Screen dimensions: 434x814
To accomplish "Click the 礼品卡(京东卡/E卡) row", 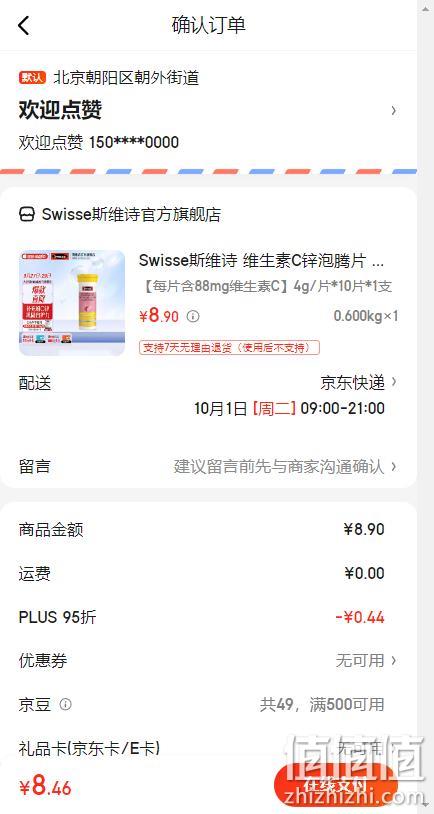I will coord(208,748).
